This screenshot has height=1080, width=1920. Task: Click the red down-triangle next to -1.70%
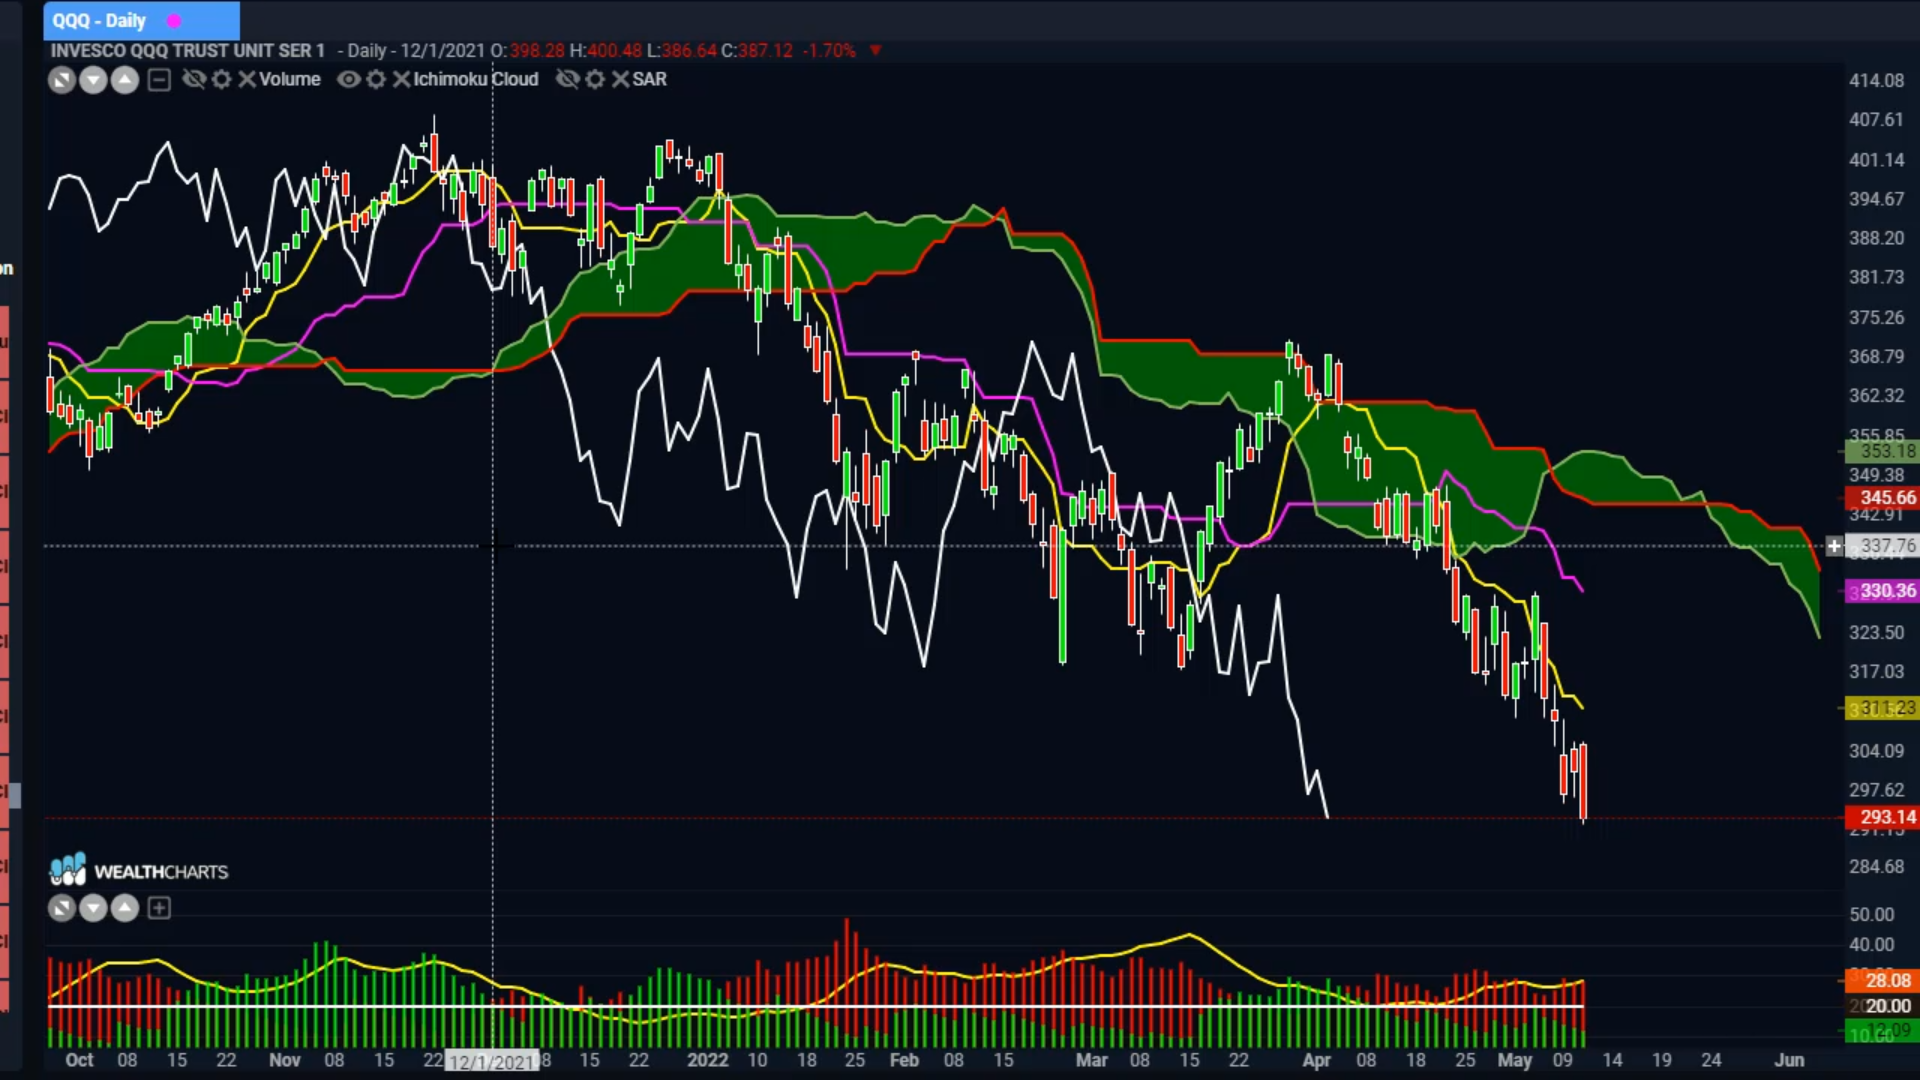(x=876, y=50)
